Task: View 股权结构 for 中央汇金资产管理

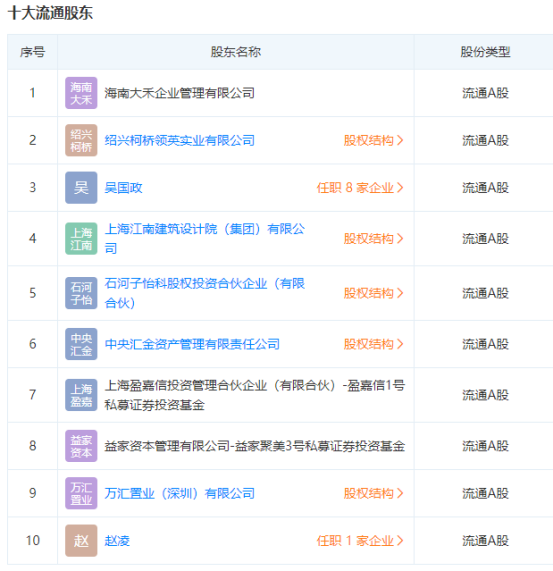Action: point(374,344)
